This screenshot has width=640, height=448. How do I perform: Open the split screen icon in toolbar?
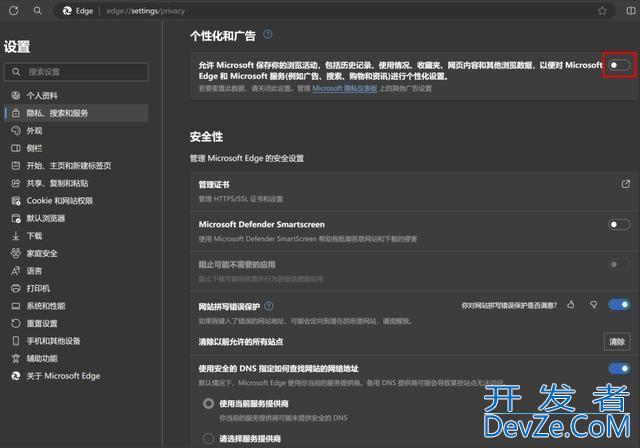pos(631,11)
